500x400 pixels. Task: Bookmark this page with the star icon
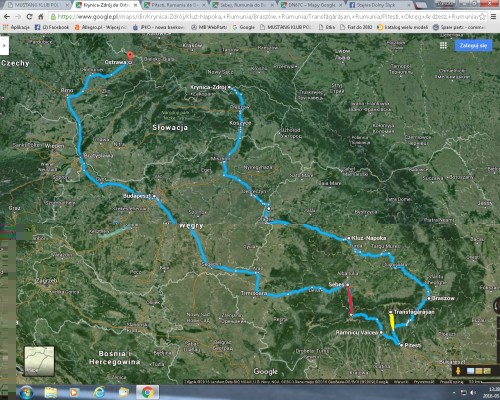pyautogui.click(x=482, y=17)
